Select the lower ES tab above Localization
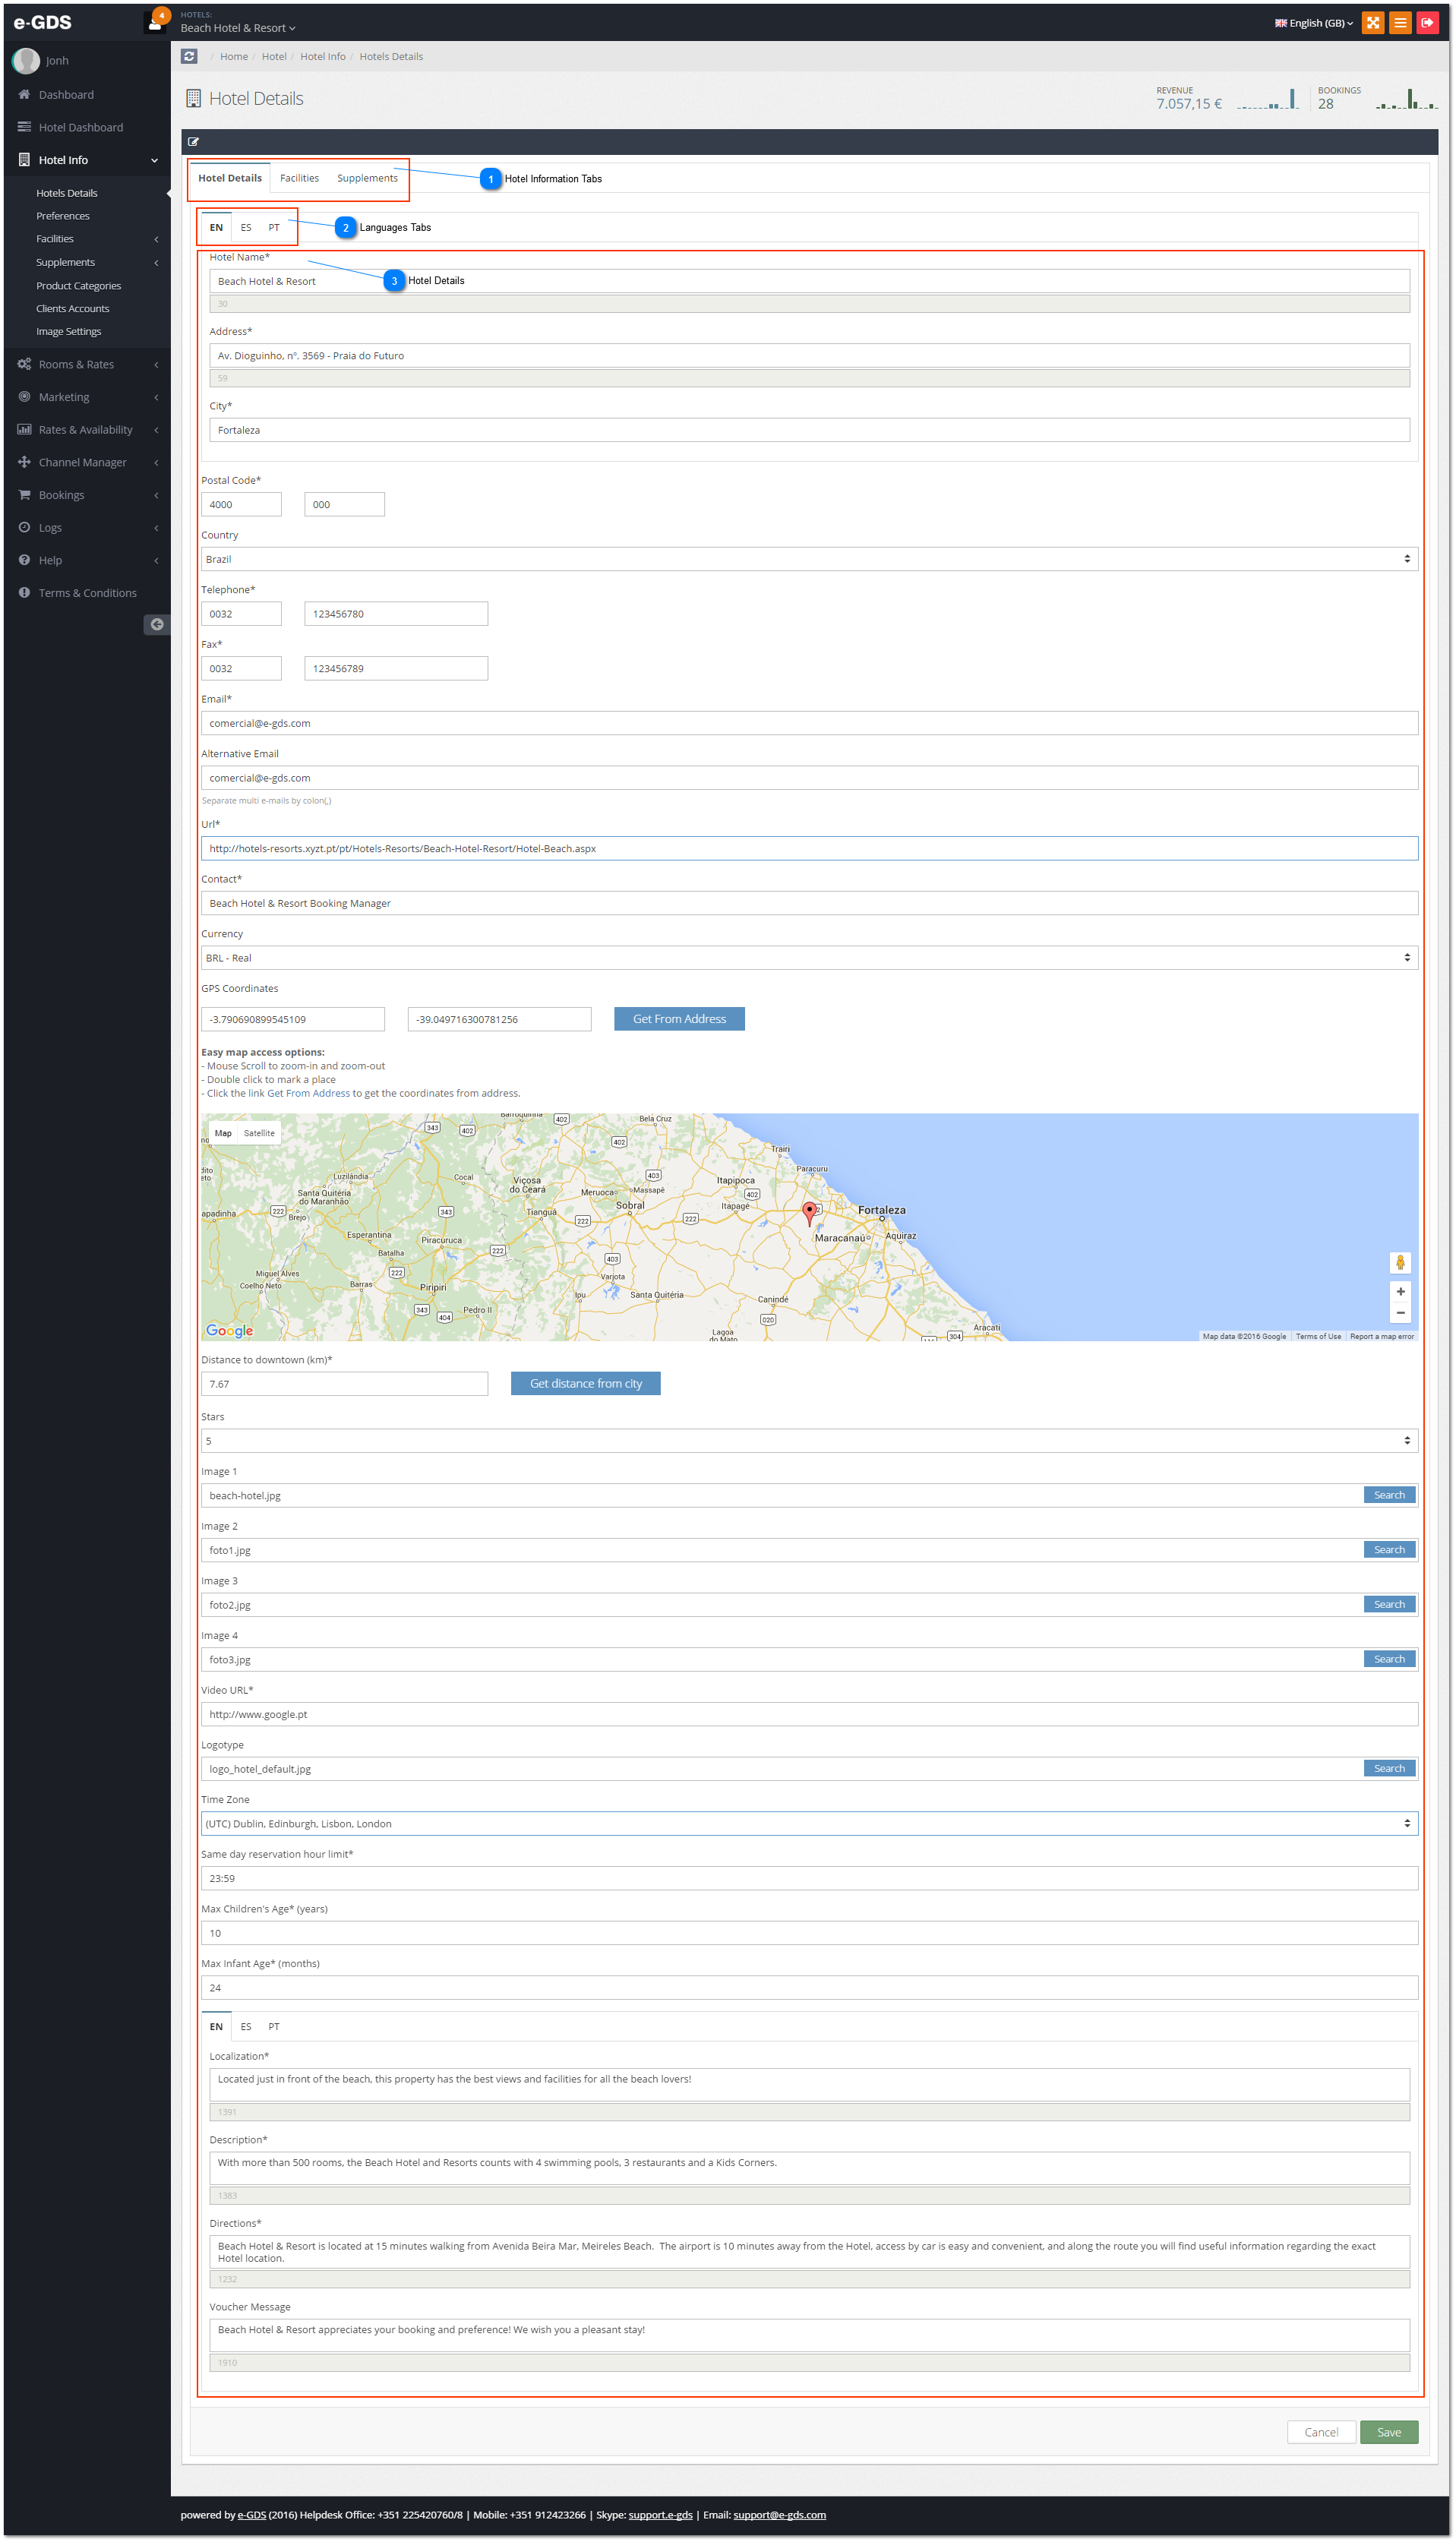The height and width of the screenshot is (2542, 1456). 246,2027
